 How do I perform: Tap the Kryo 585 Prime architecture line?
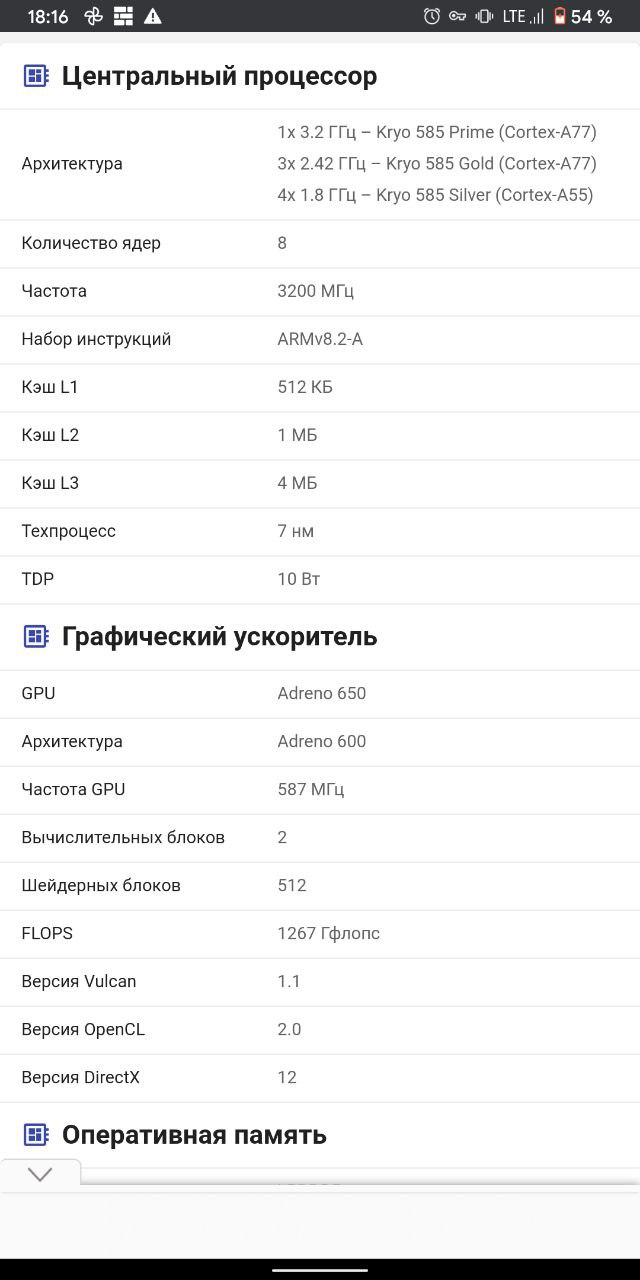point(436,132)
